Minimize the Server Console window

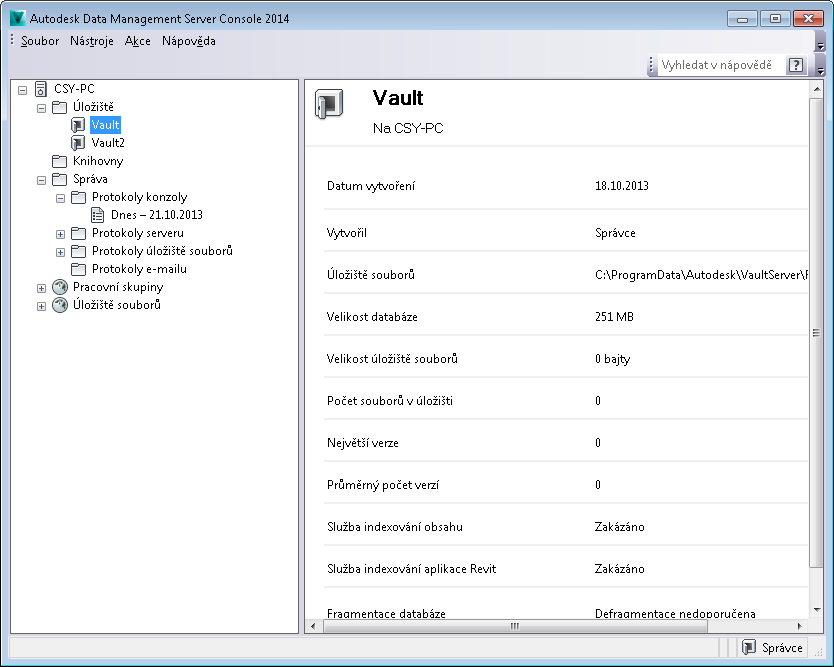point(743,19)
